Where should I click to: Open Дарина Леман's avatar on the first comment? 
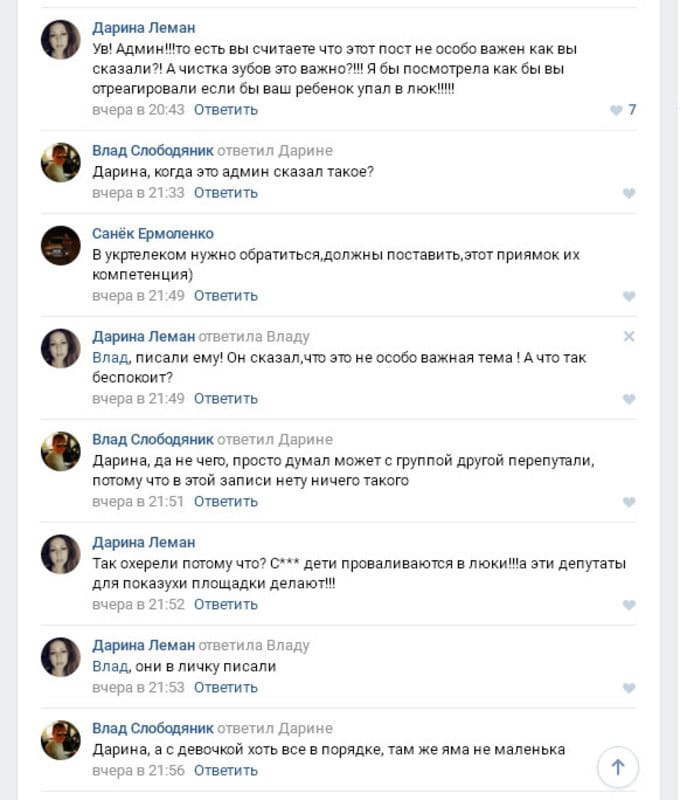coord(60,40)
